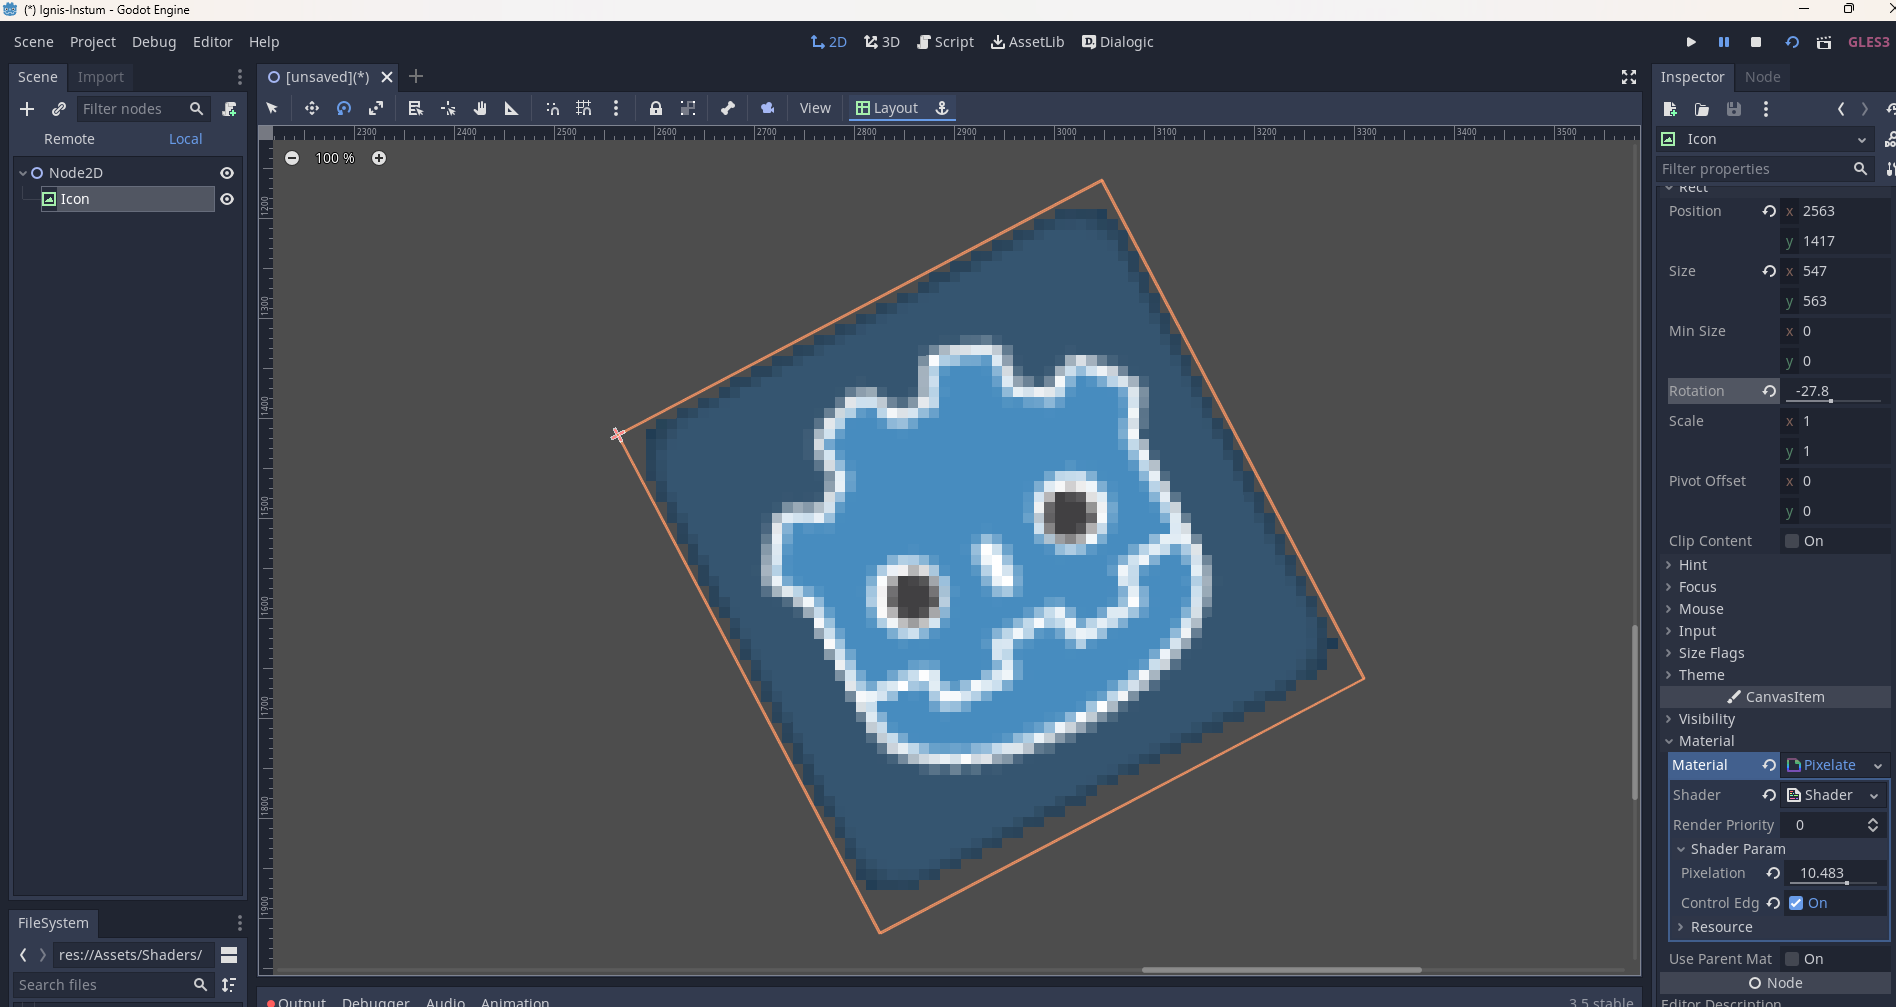Activate the Rotate Mode tool
The image size is (1896, 1007).
click(x=344, y=108)
